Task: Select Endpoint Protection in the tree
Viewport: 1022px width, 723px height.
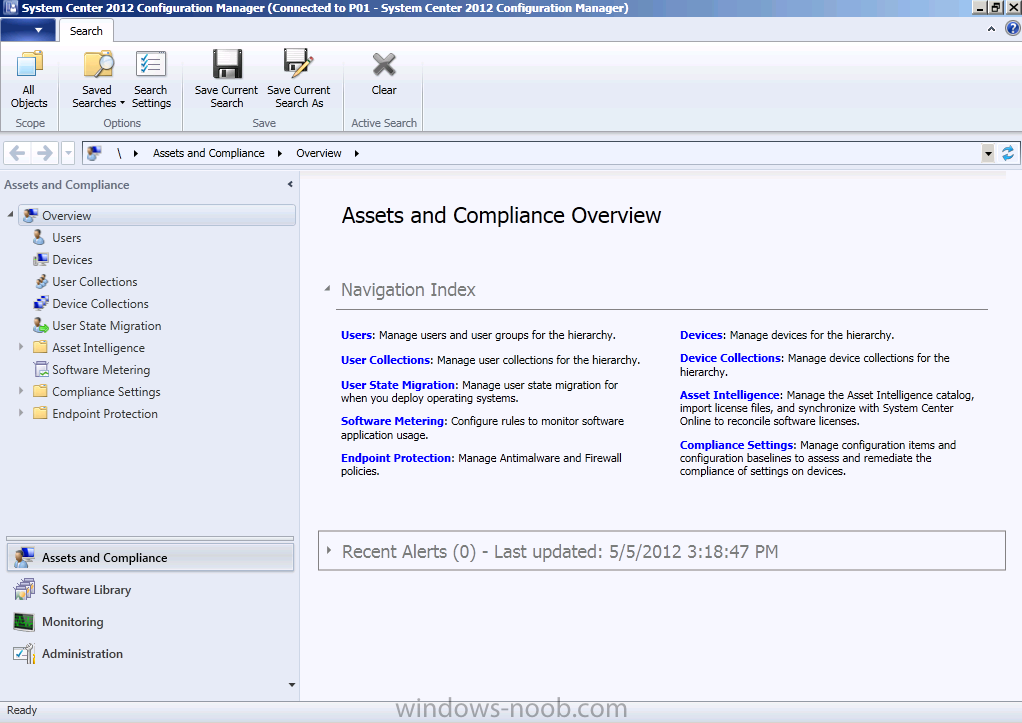Action: click(105, 414)
